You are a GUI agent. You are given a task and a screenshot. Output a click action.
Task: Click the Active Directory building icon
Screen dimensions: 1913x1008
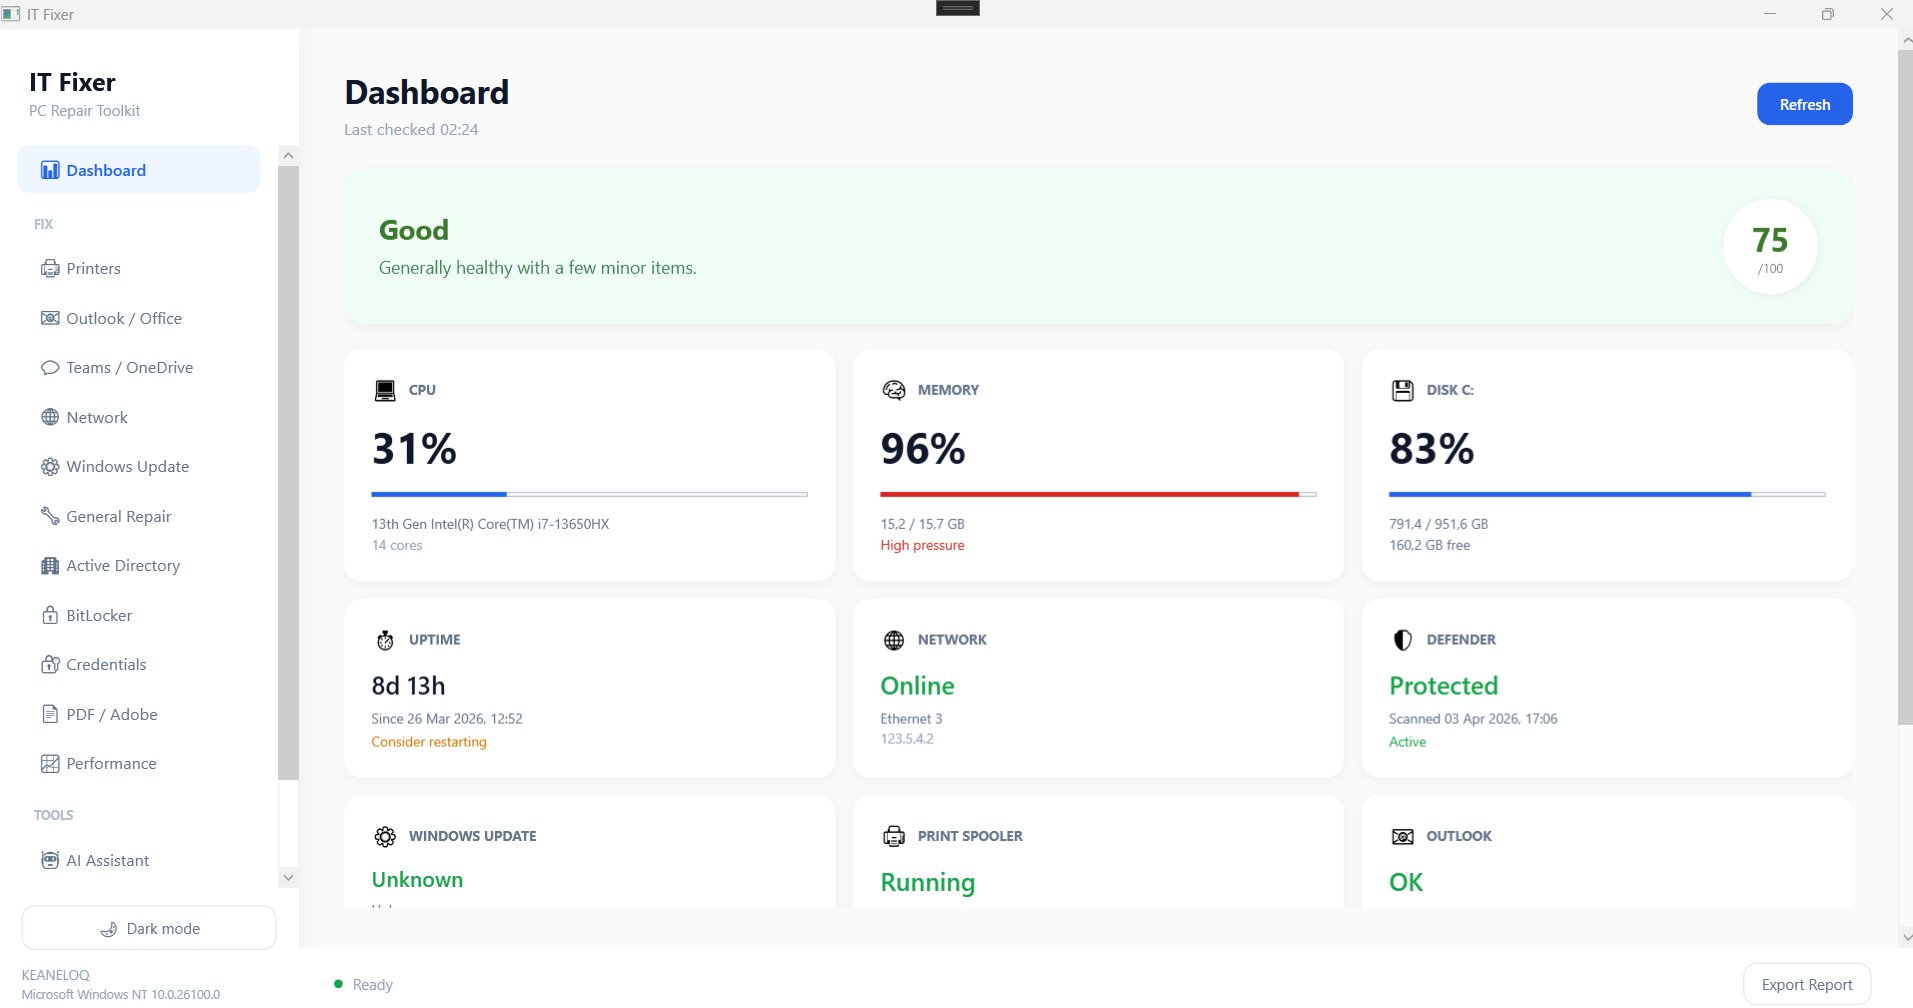(x=50, y=565)
